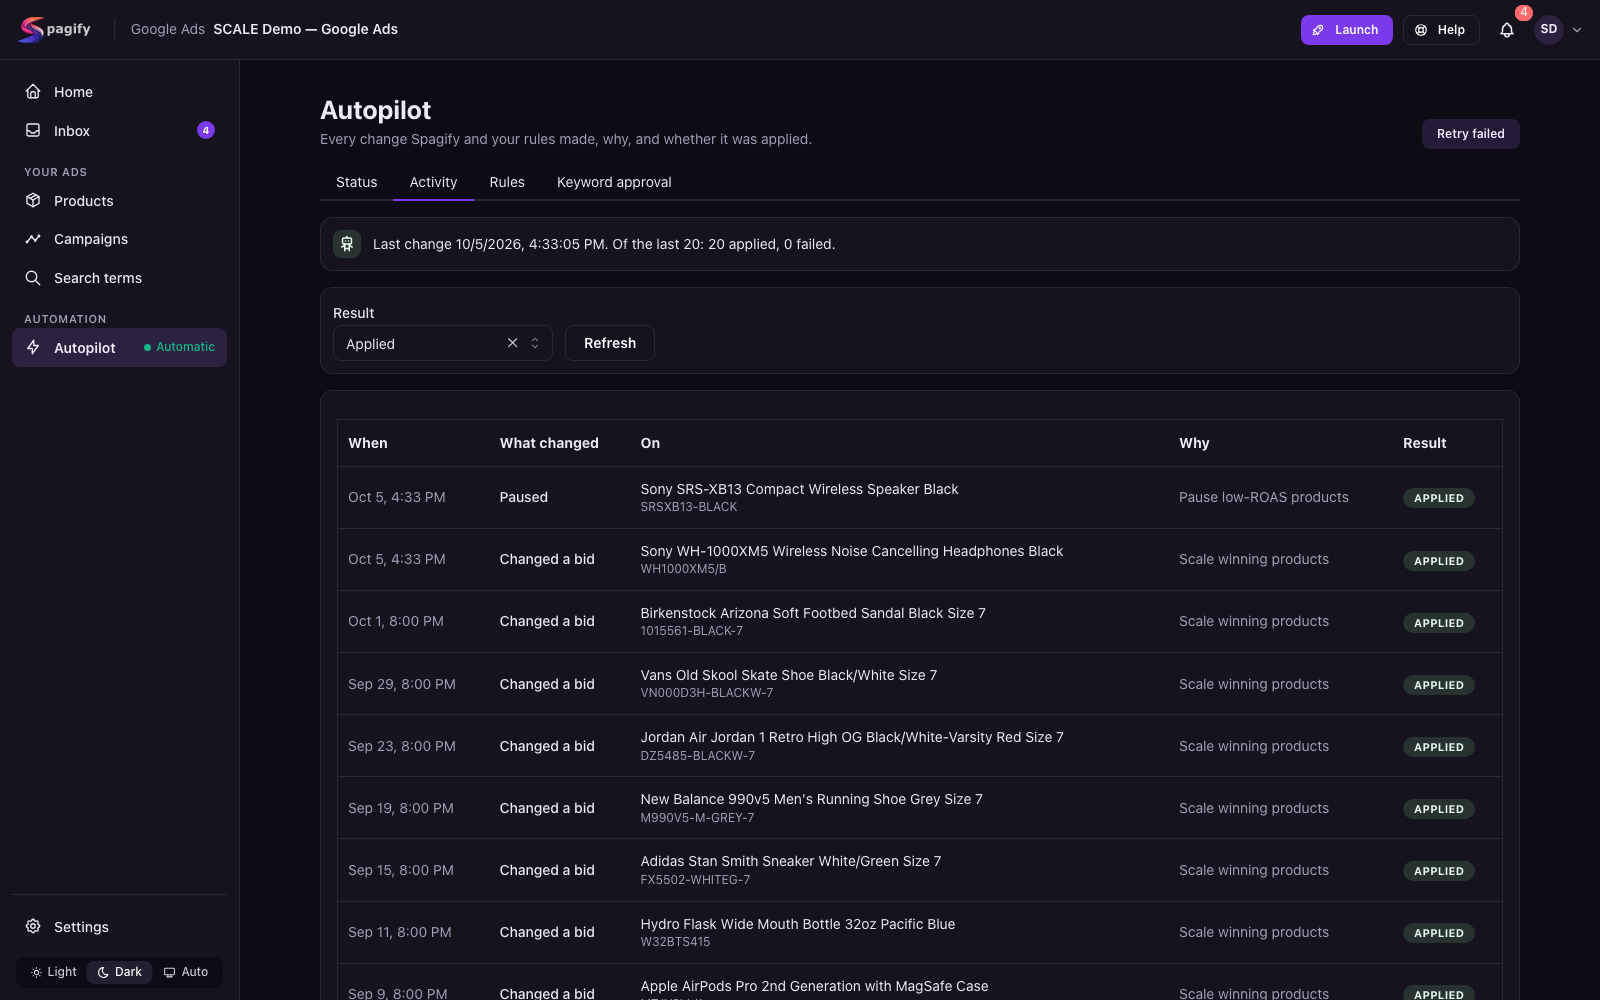The width and height of the screenshot is (1600, 1000).
Task: Clear the Applied result filter
Action: 512,343
